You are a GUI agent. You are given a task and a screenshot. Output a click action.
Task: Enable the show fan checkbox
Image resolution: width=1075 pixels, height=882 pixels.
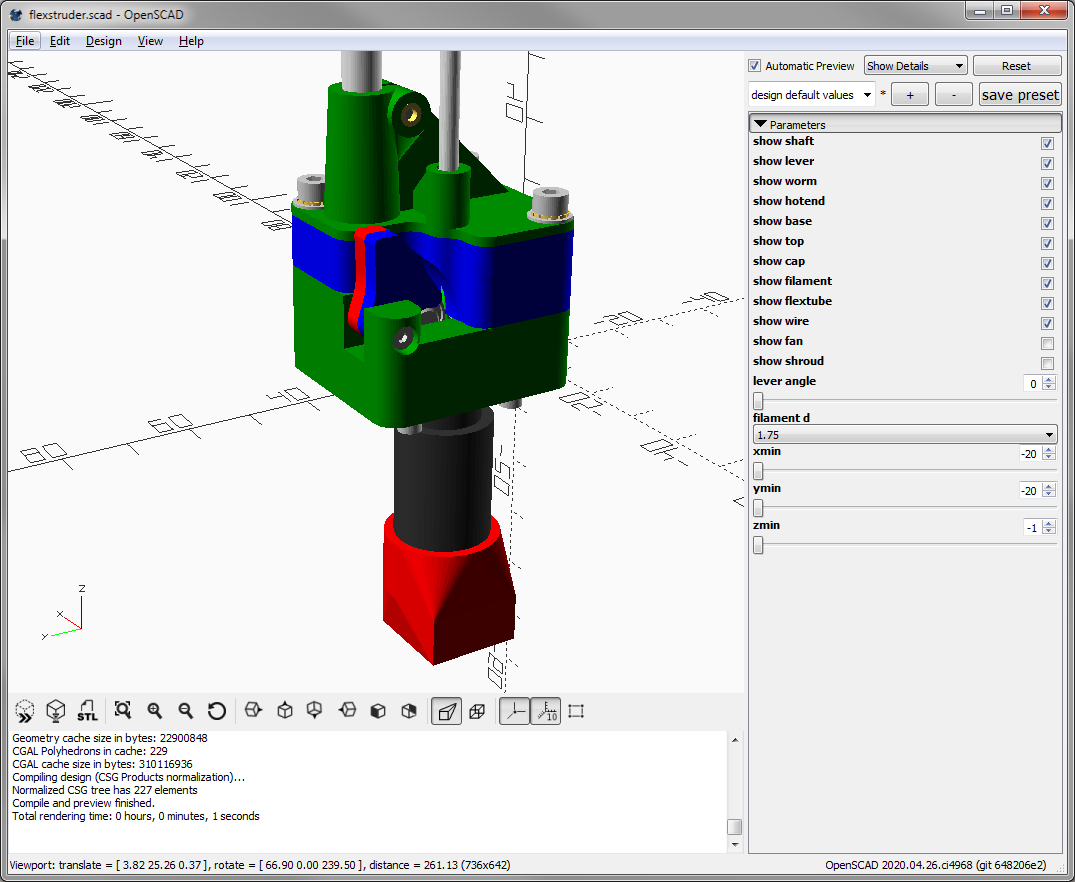[x=1047, y=343]
